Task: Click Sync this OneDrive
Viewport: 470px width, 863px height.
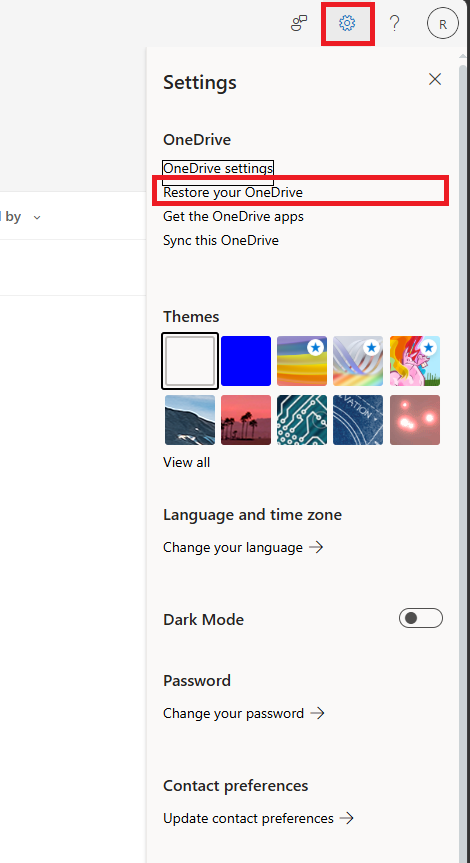Action: click(221, 241)
